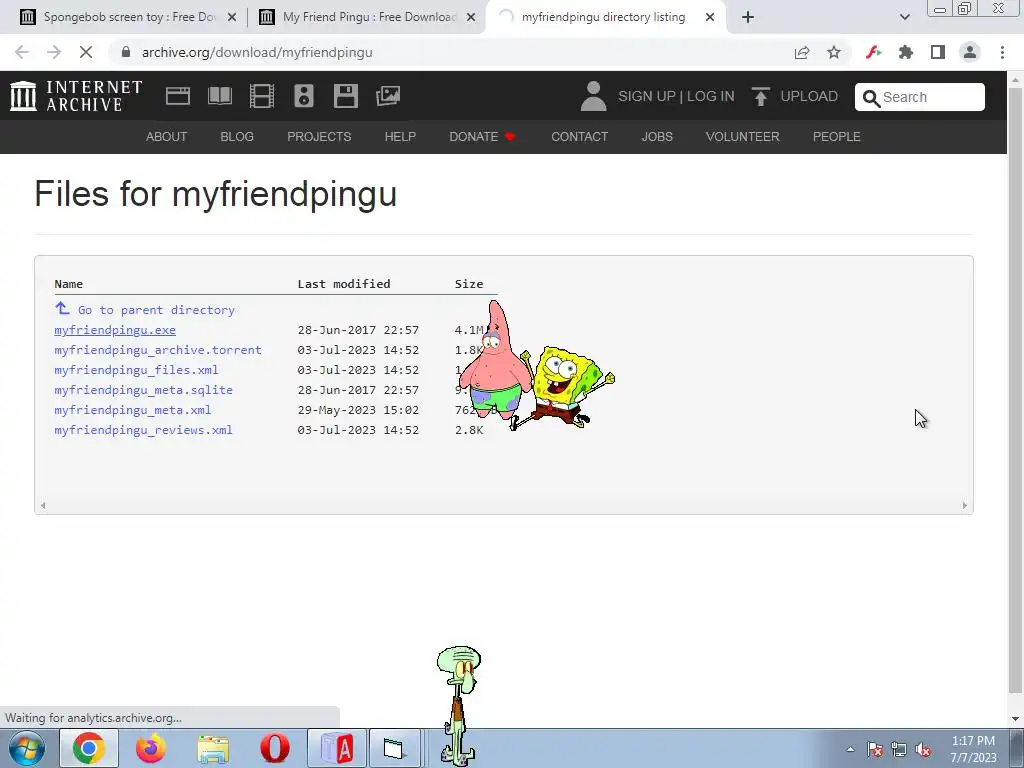The width and height of the screenshot is (1024, 768).
Task: Share this page icon in address bar
Action: (802, 52)
